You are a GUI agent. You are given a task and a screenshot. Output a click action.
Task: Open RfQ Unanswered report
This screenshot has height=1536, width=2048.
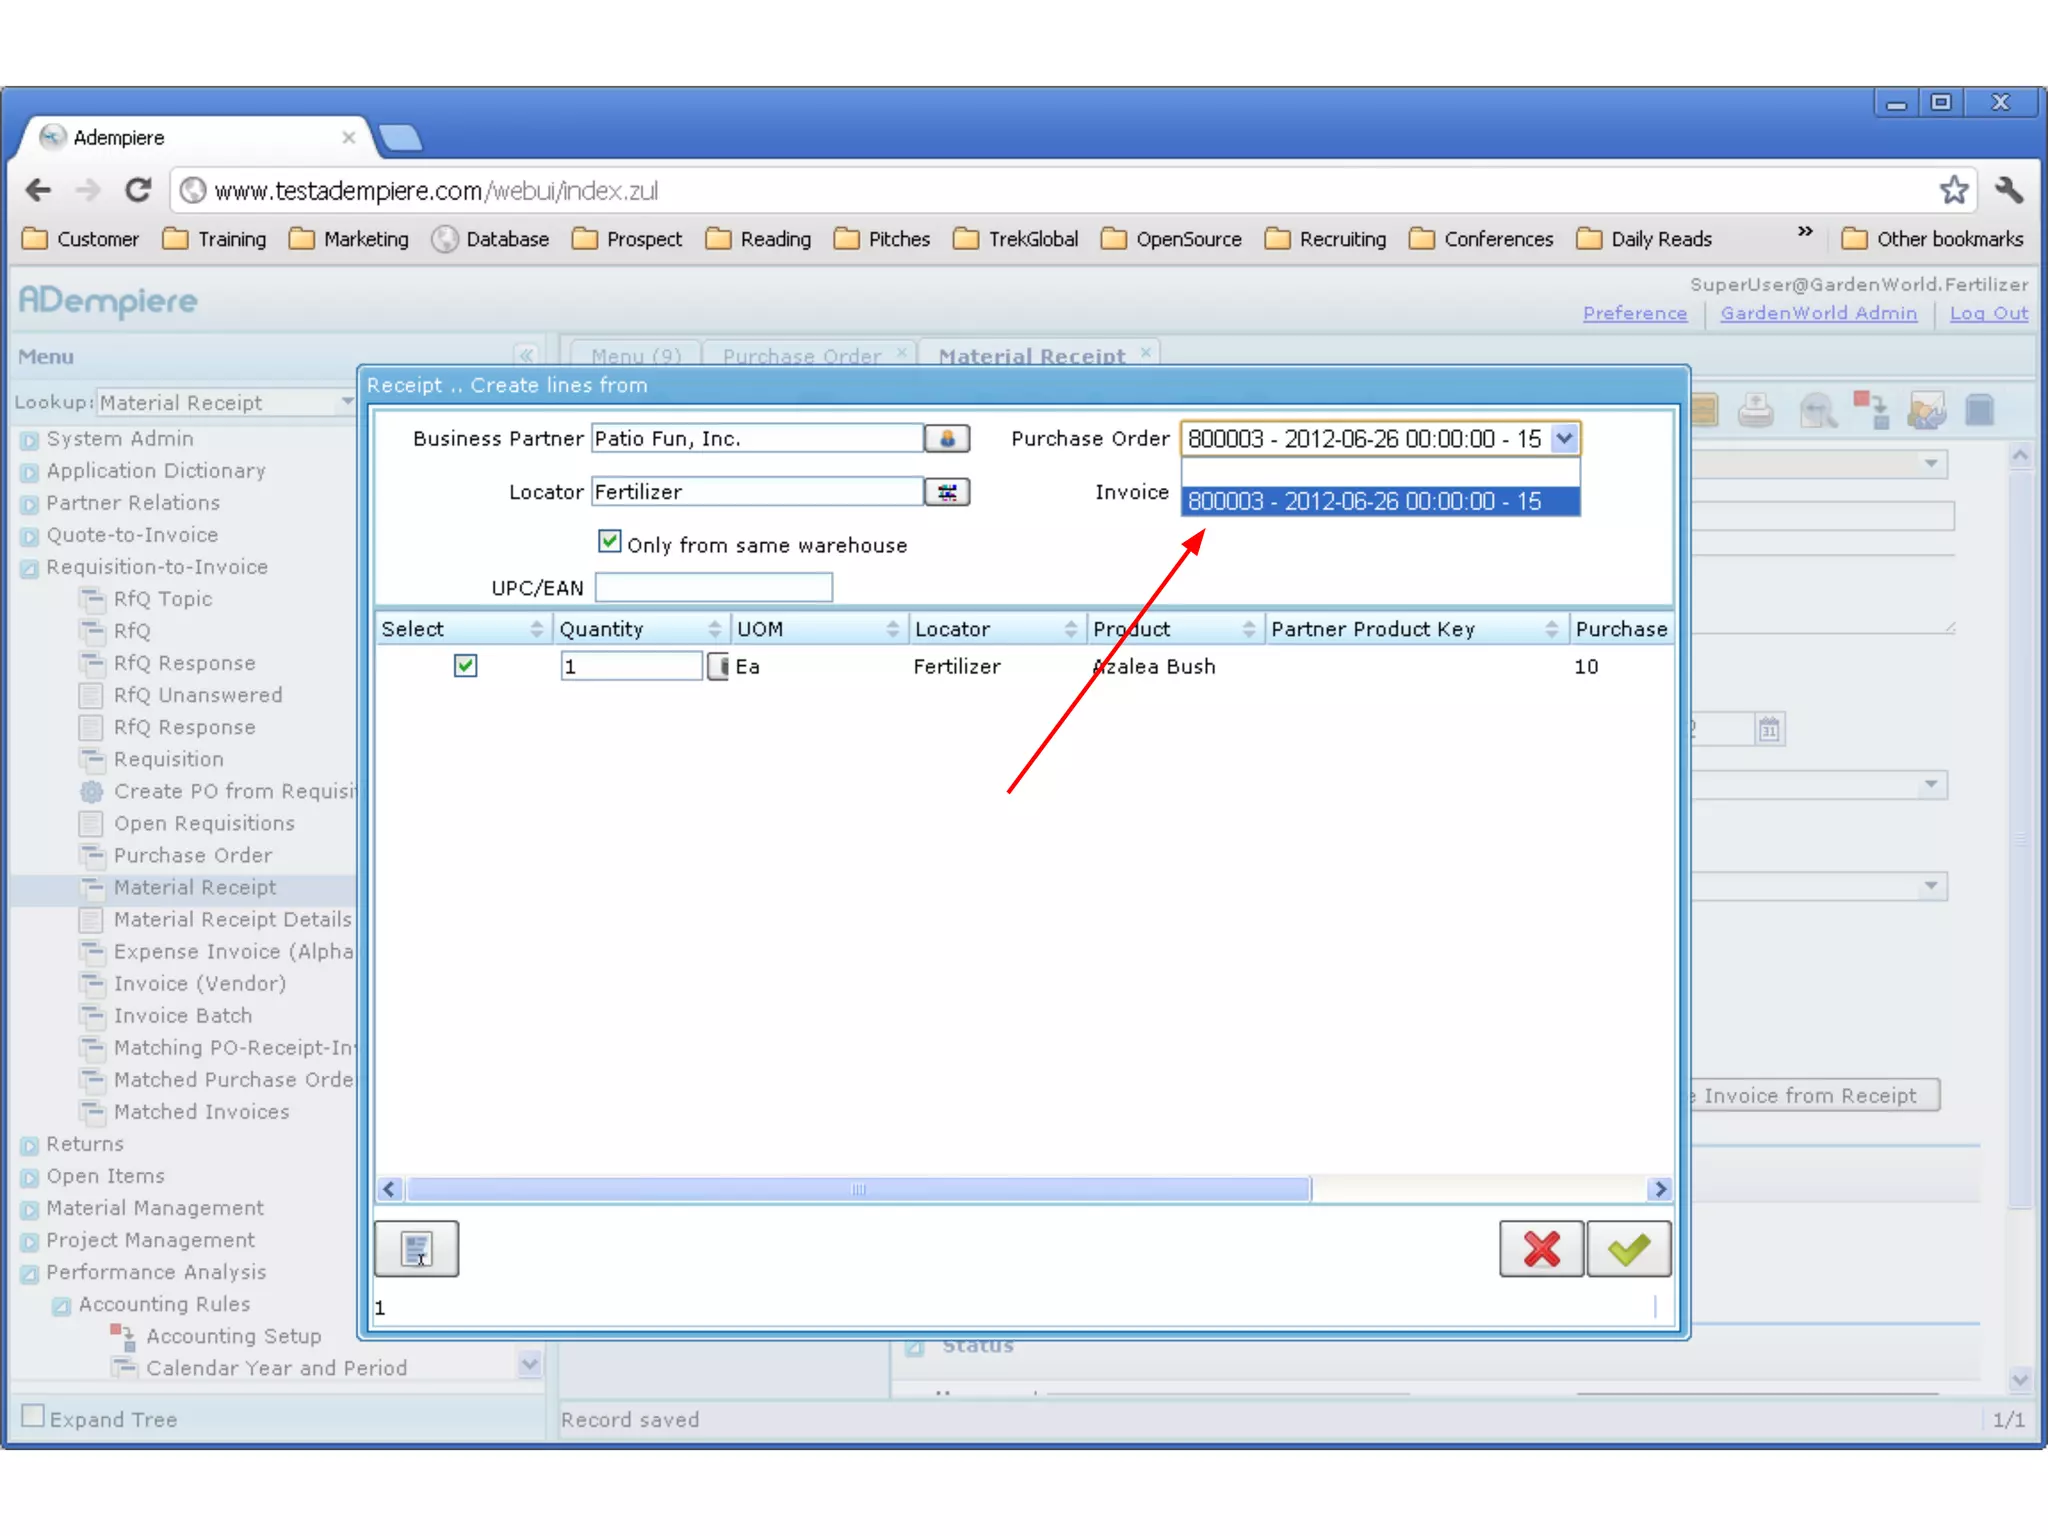point(198,695)
